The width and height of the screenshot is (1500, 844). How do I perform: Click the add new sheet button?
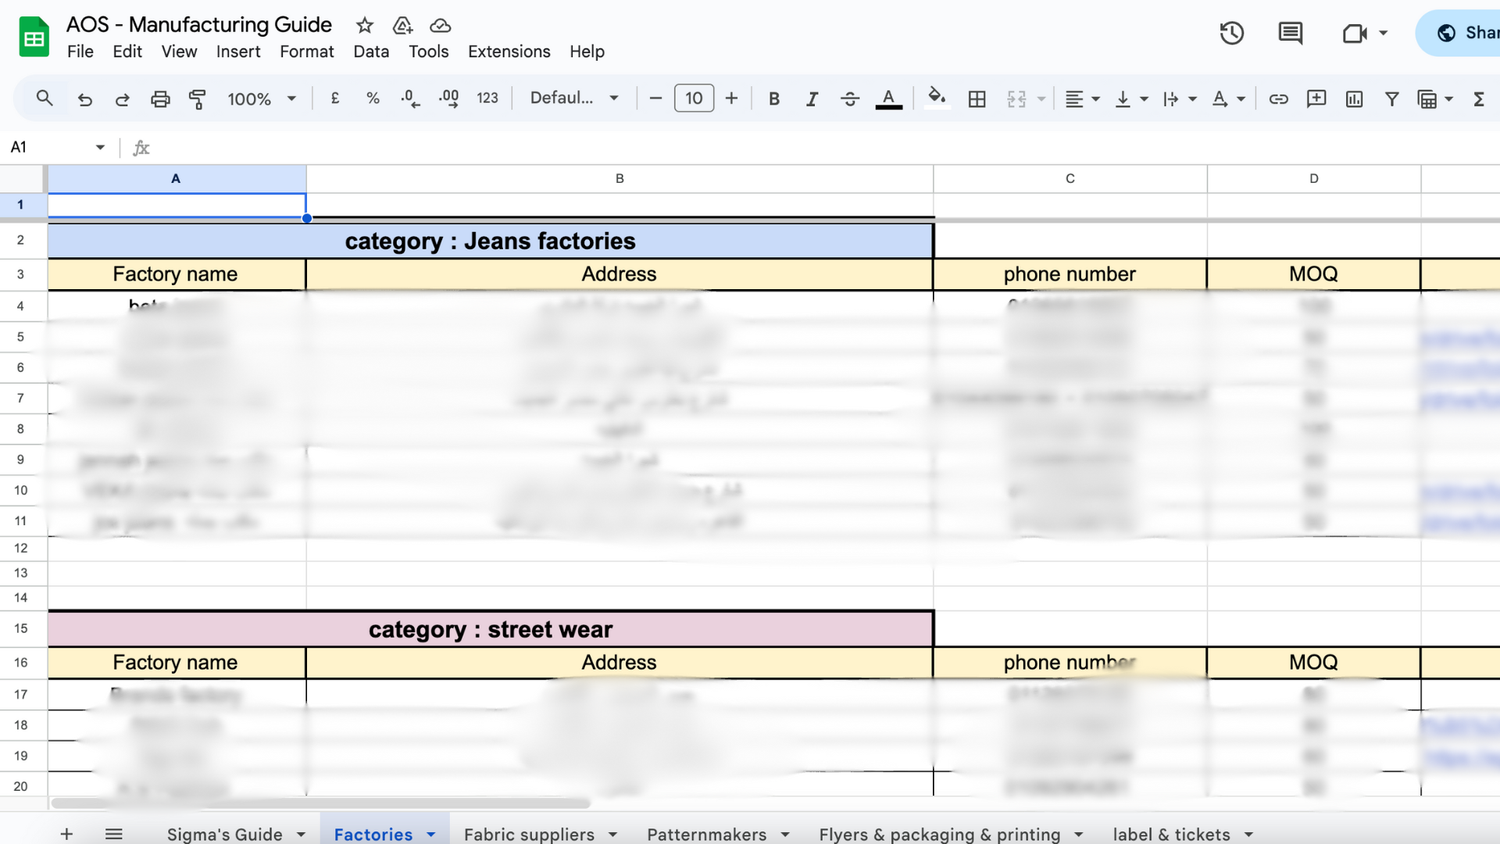[x=66, y=834]
